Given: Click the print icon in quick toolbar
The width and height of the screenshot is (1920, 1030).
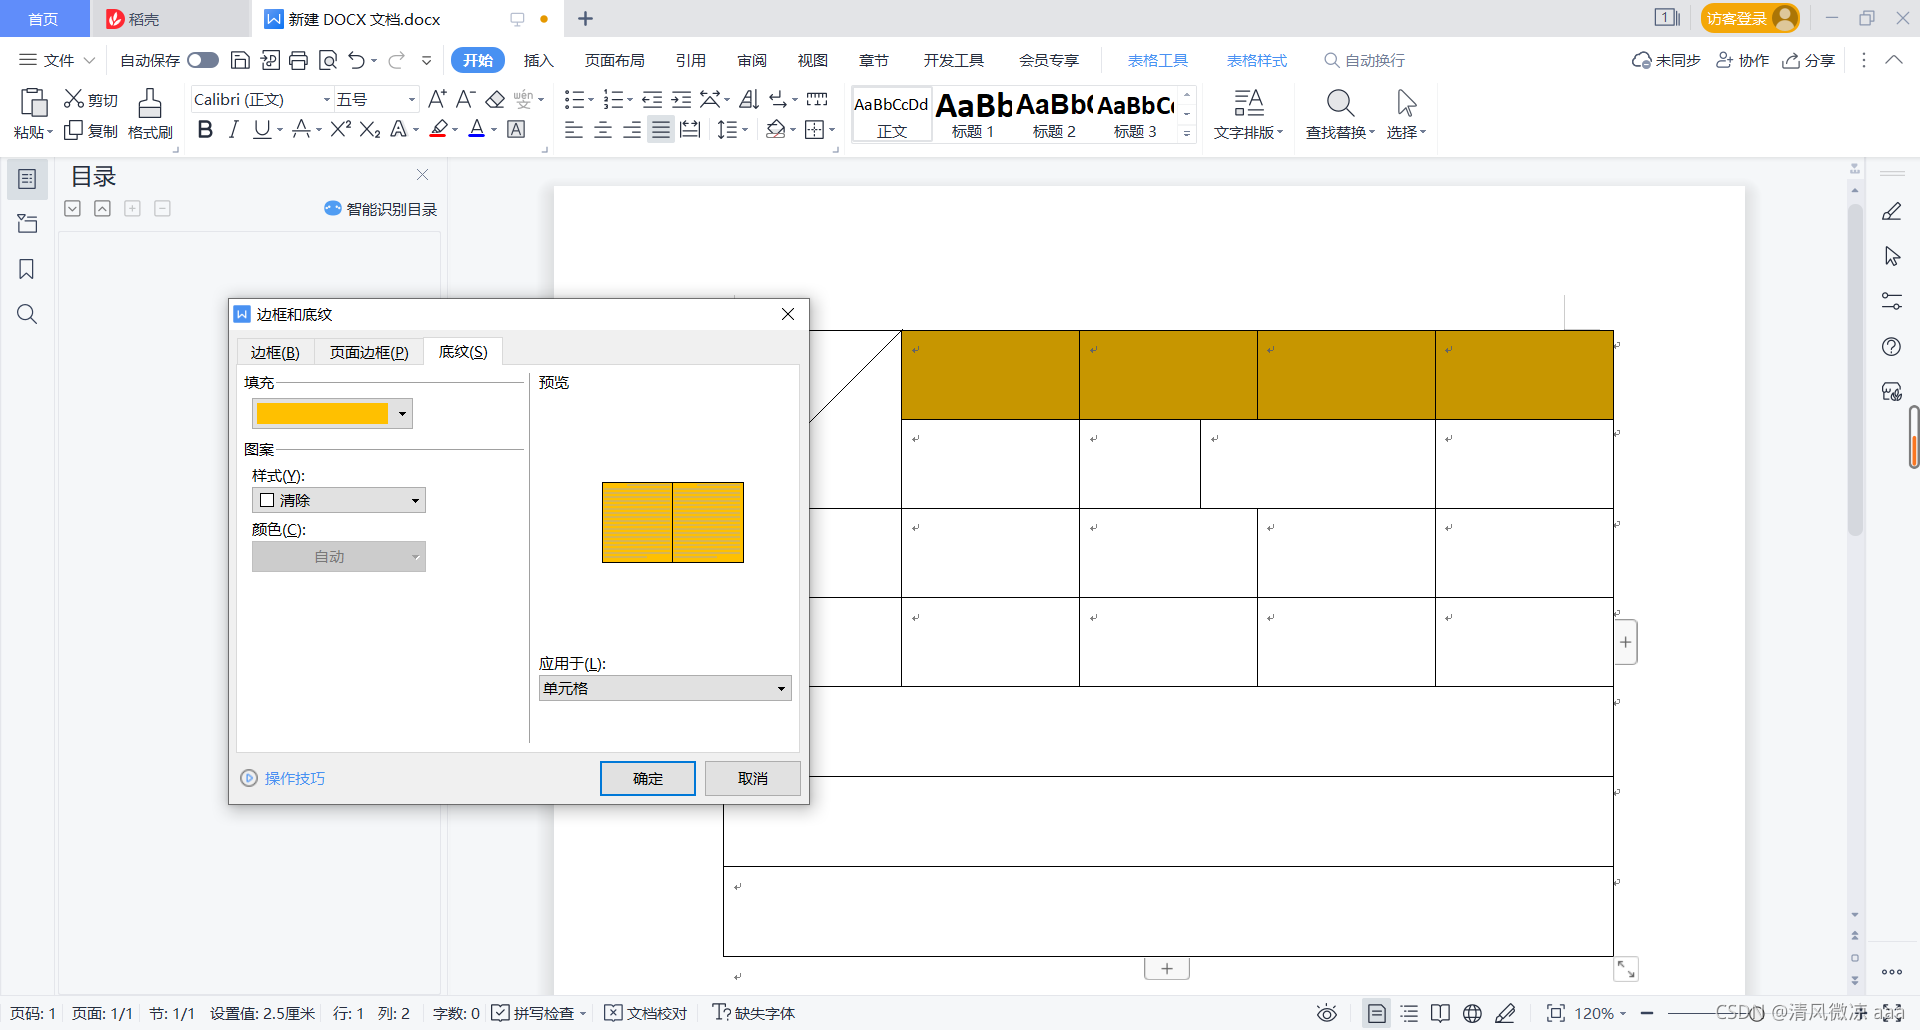Looking at the screenshot, I should pyautogui.click(x=298, y=60).
